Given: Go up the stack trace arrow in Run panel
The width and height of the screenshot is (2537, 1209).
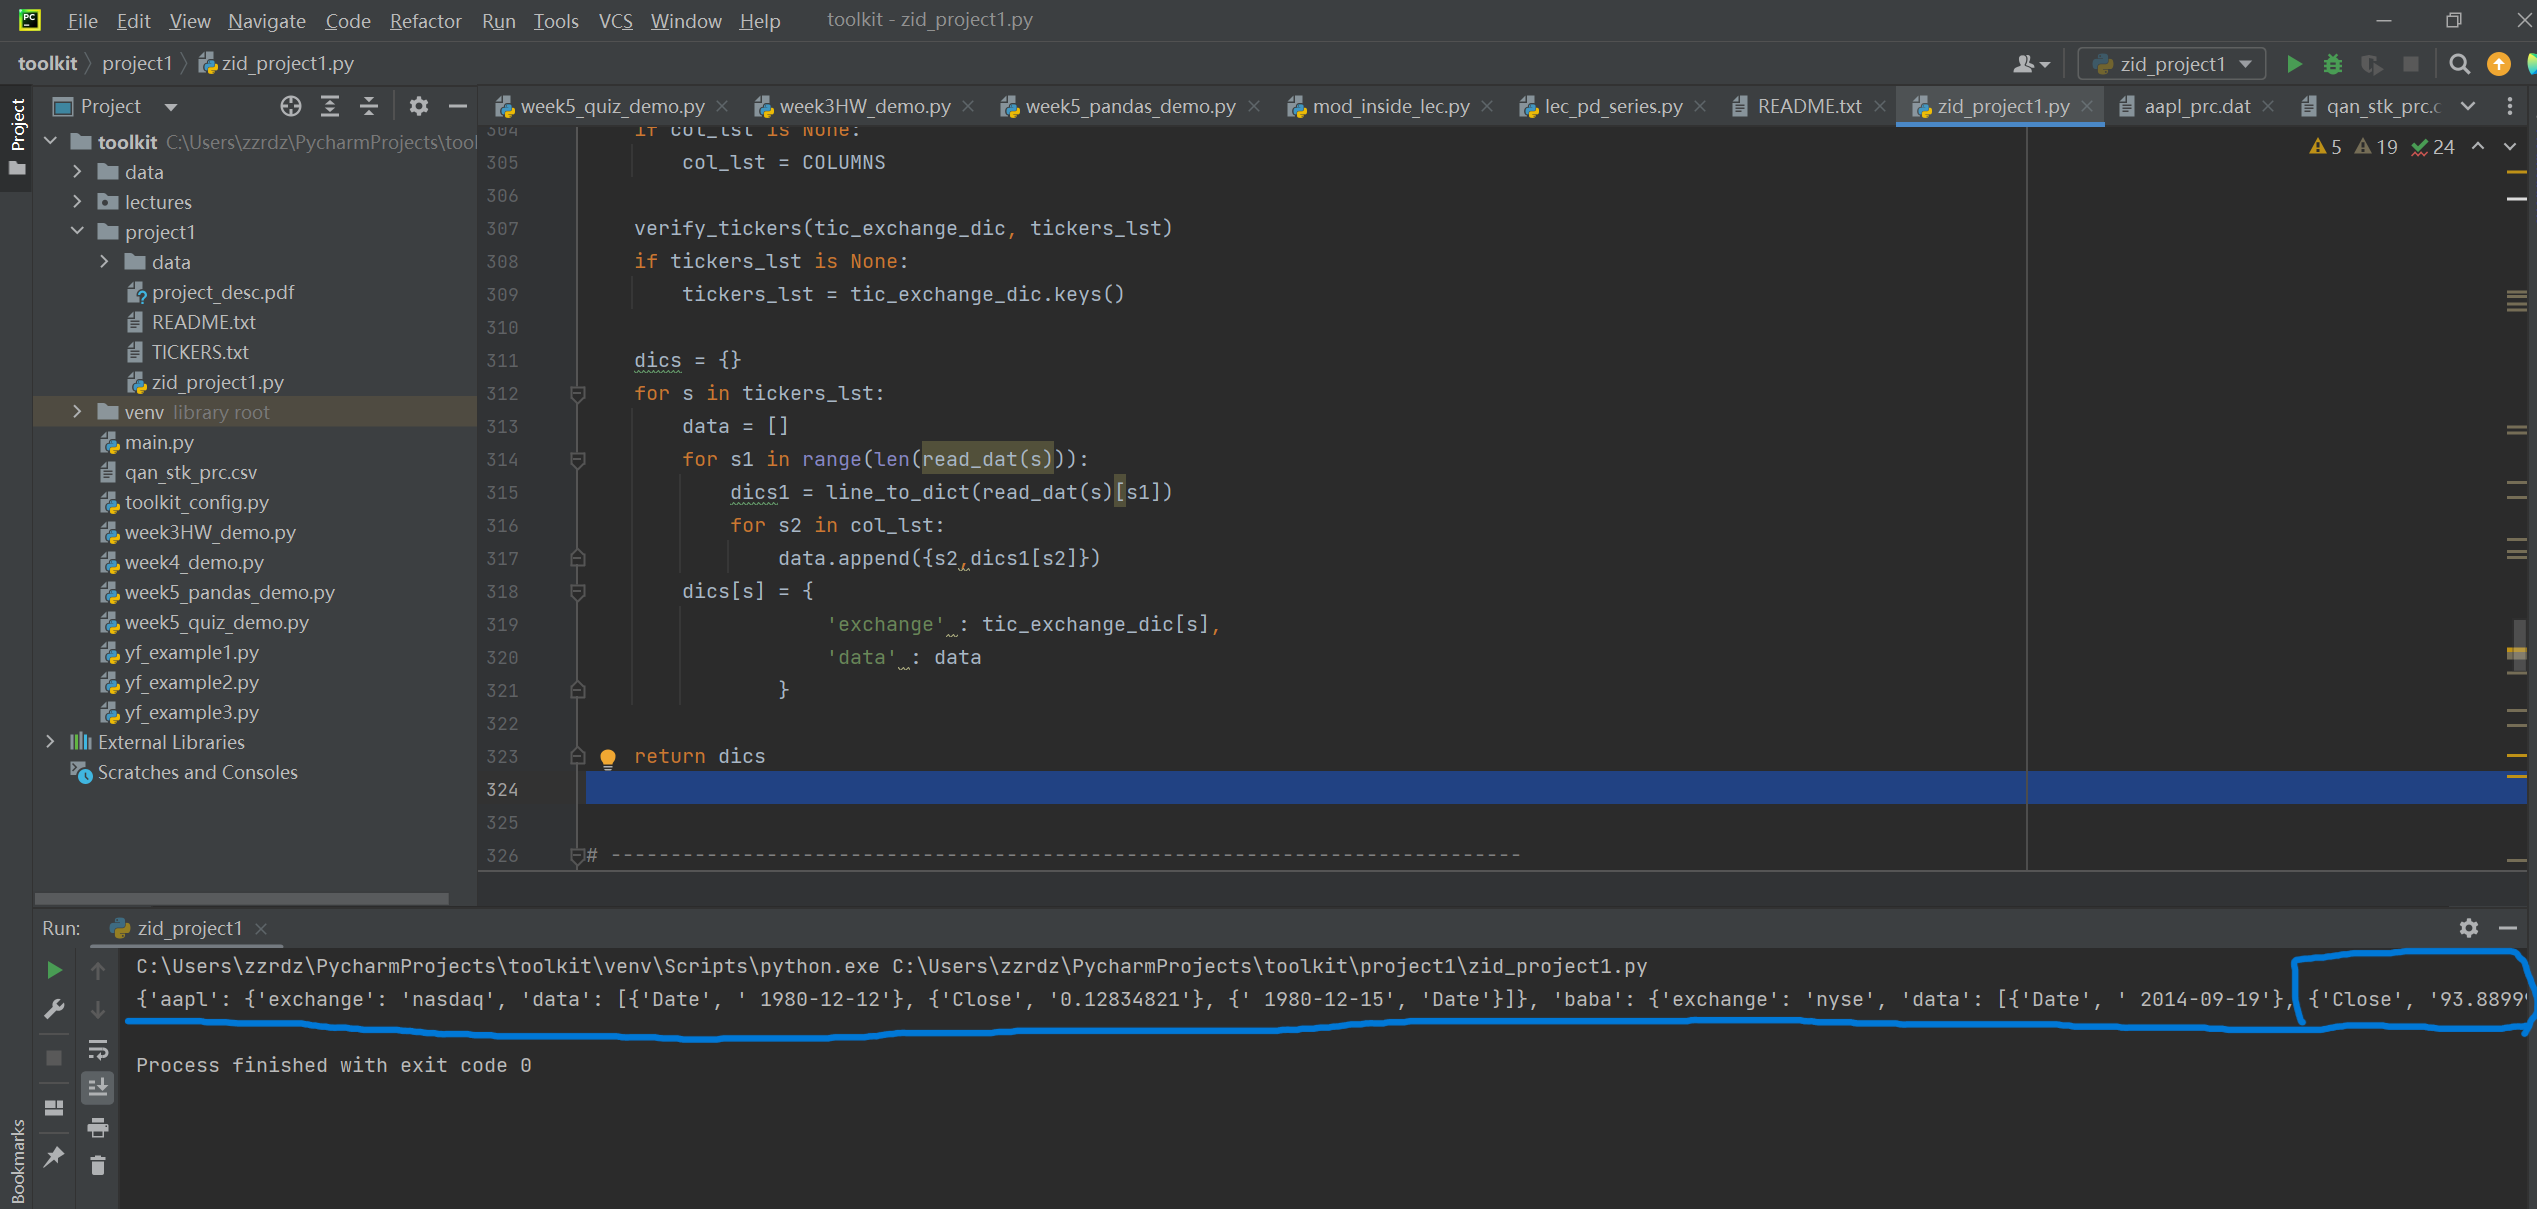Looking at the screenshot, I should click(98, 970).
